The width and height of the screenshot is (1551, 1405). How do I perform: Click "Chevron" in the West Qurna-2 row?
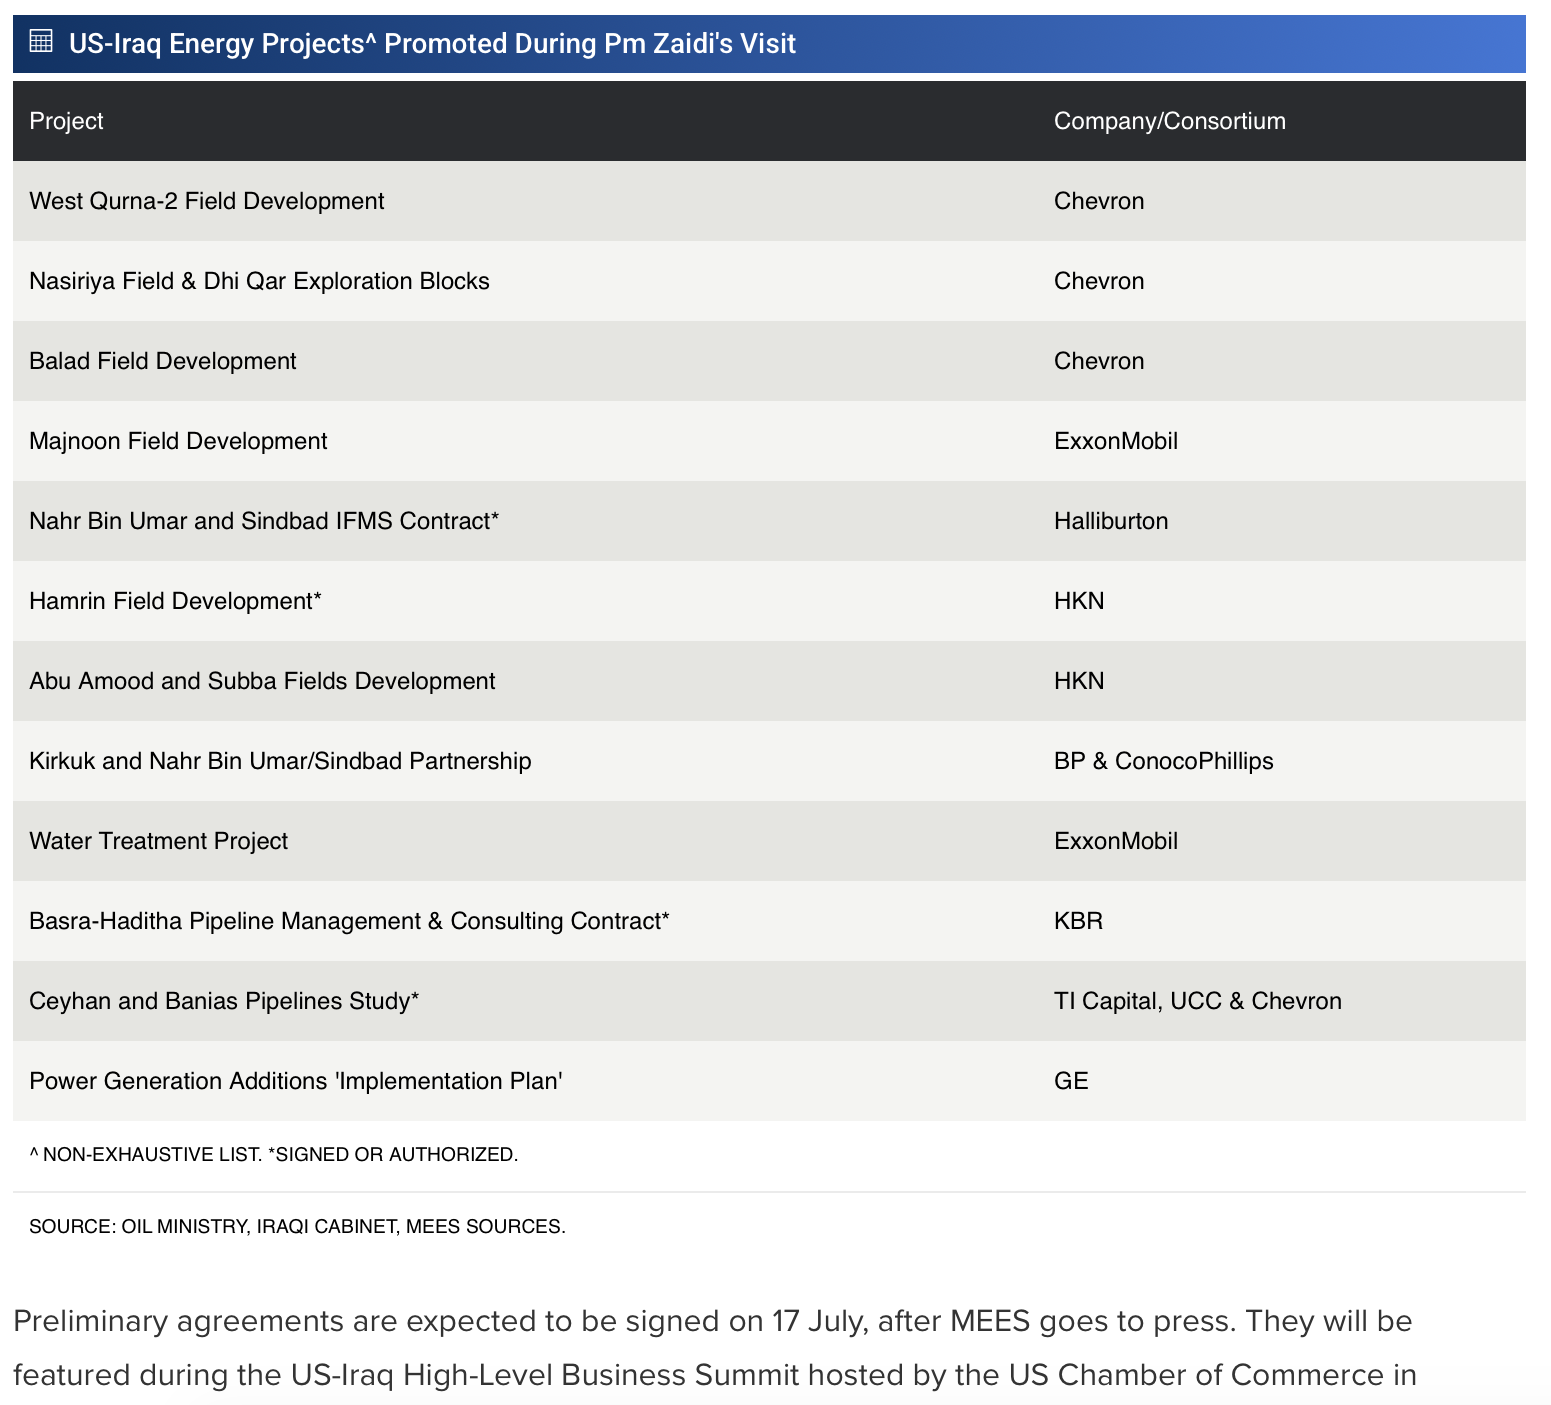(x=1099, y=201)
